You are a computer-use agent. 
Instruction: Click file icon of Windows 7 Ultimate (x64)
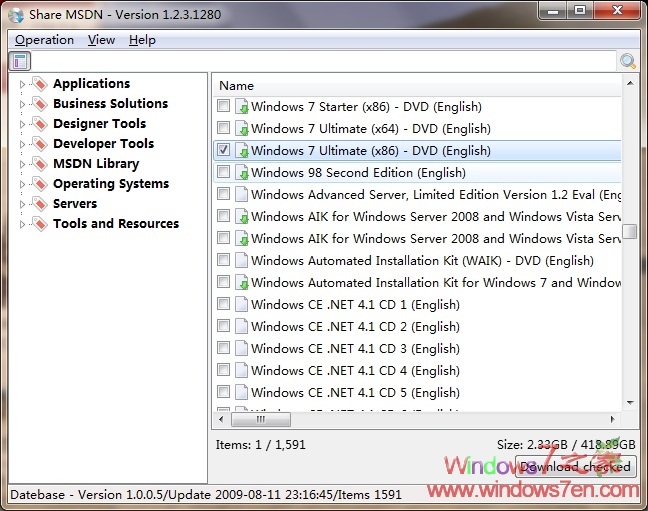[x=241, y=129]
